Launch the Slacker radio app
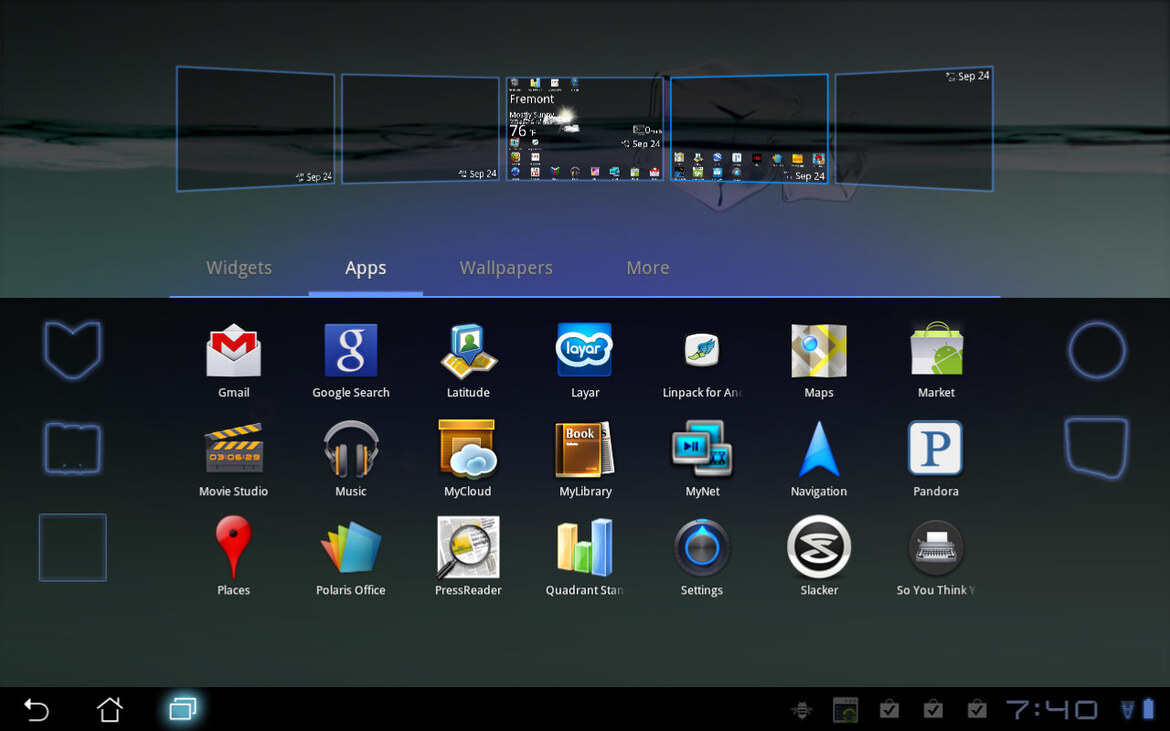 [x=818, y=548]
